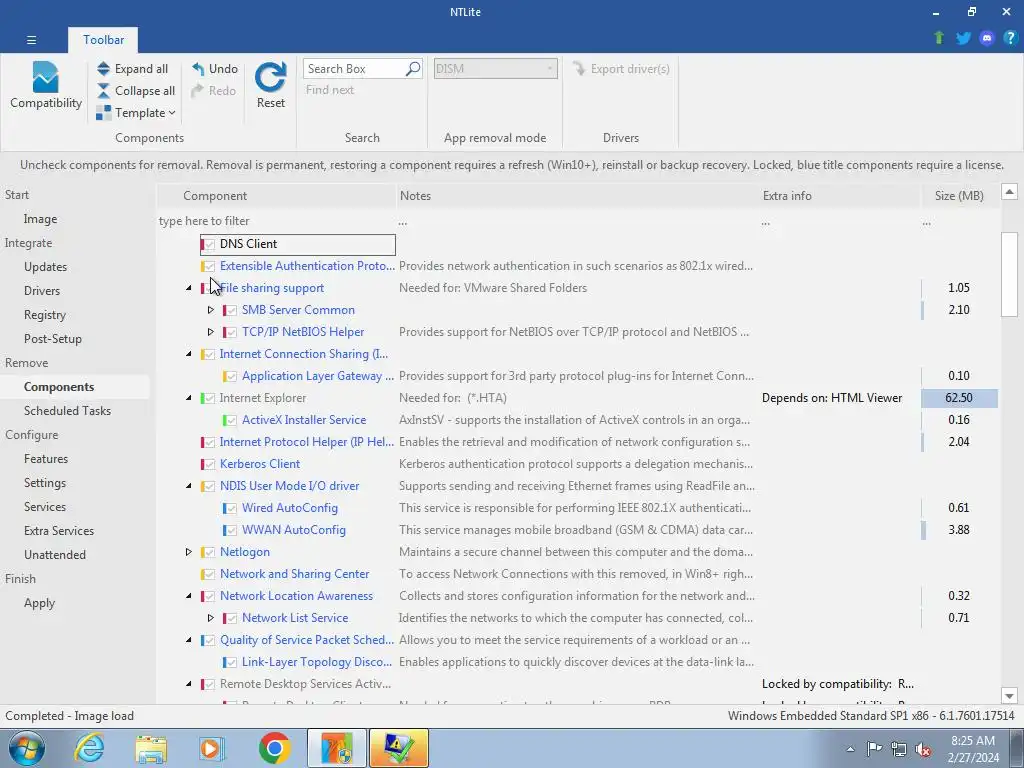Uncheck the Wired AutoConfig checkbox
The width and height of the screenshot is (1024, 768).
click(x=231, y=508)
